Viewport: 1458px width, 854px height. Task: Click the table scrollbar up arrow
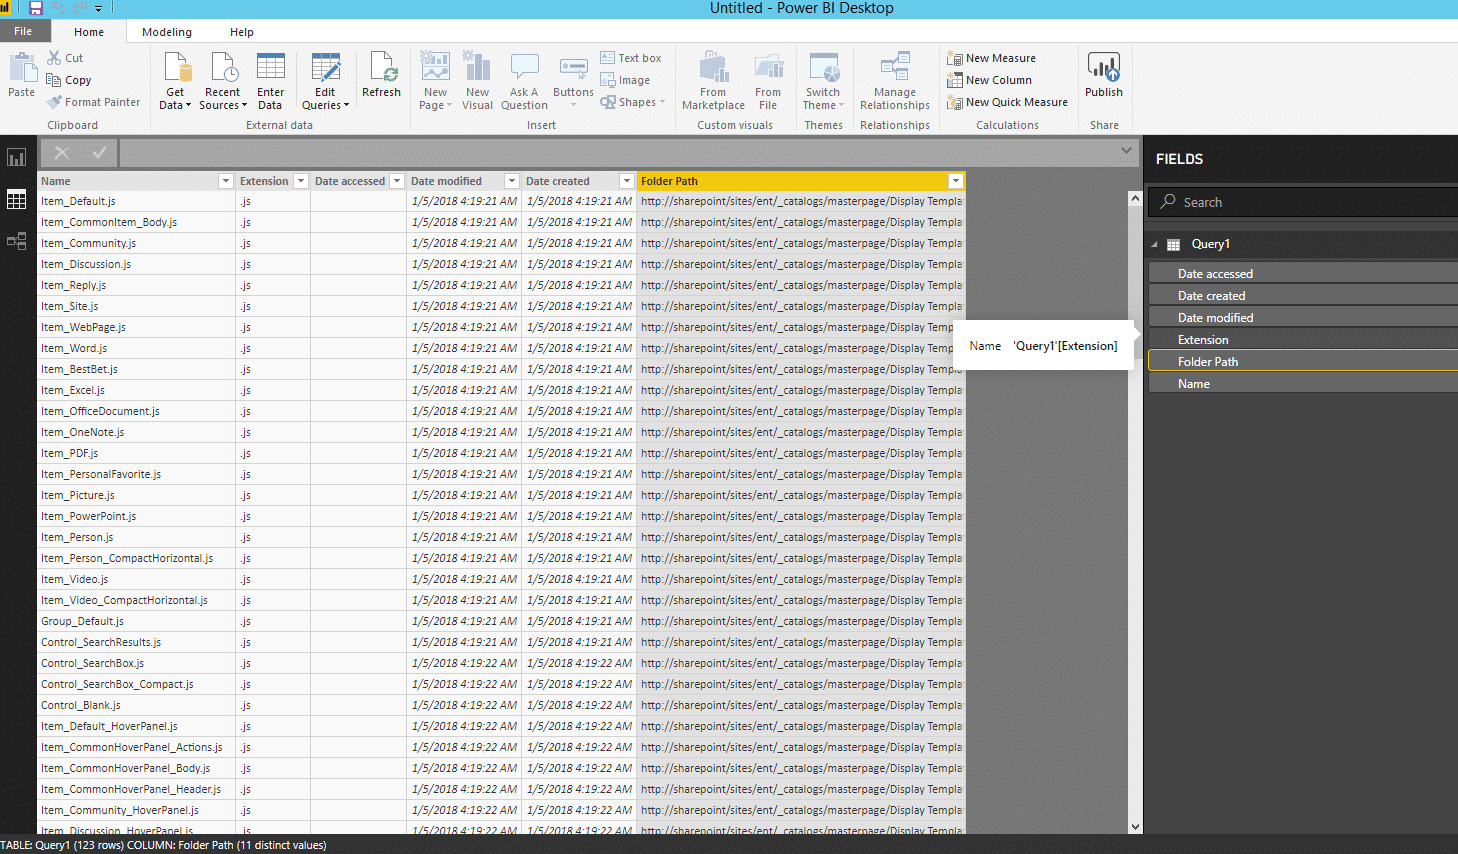(1135, 198)
